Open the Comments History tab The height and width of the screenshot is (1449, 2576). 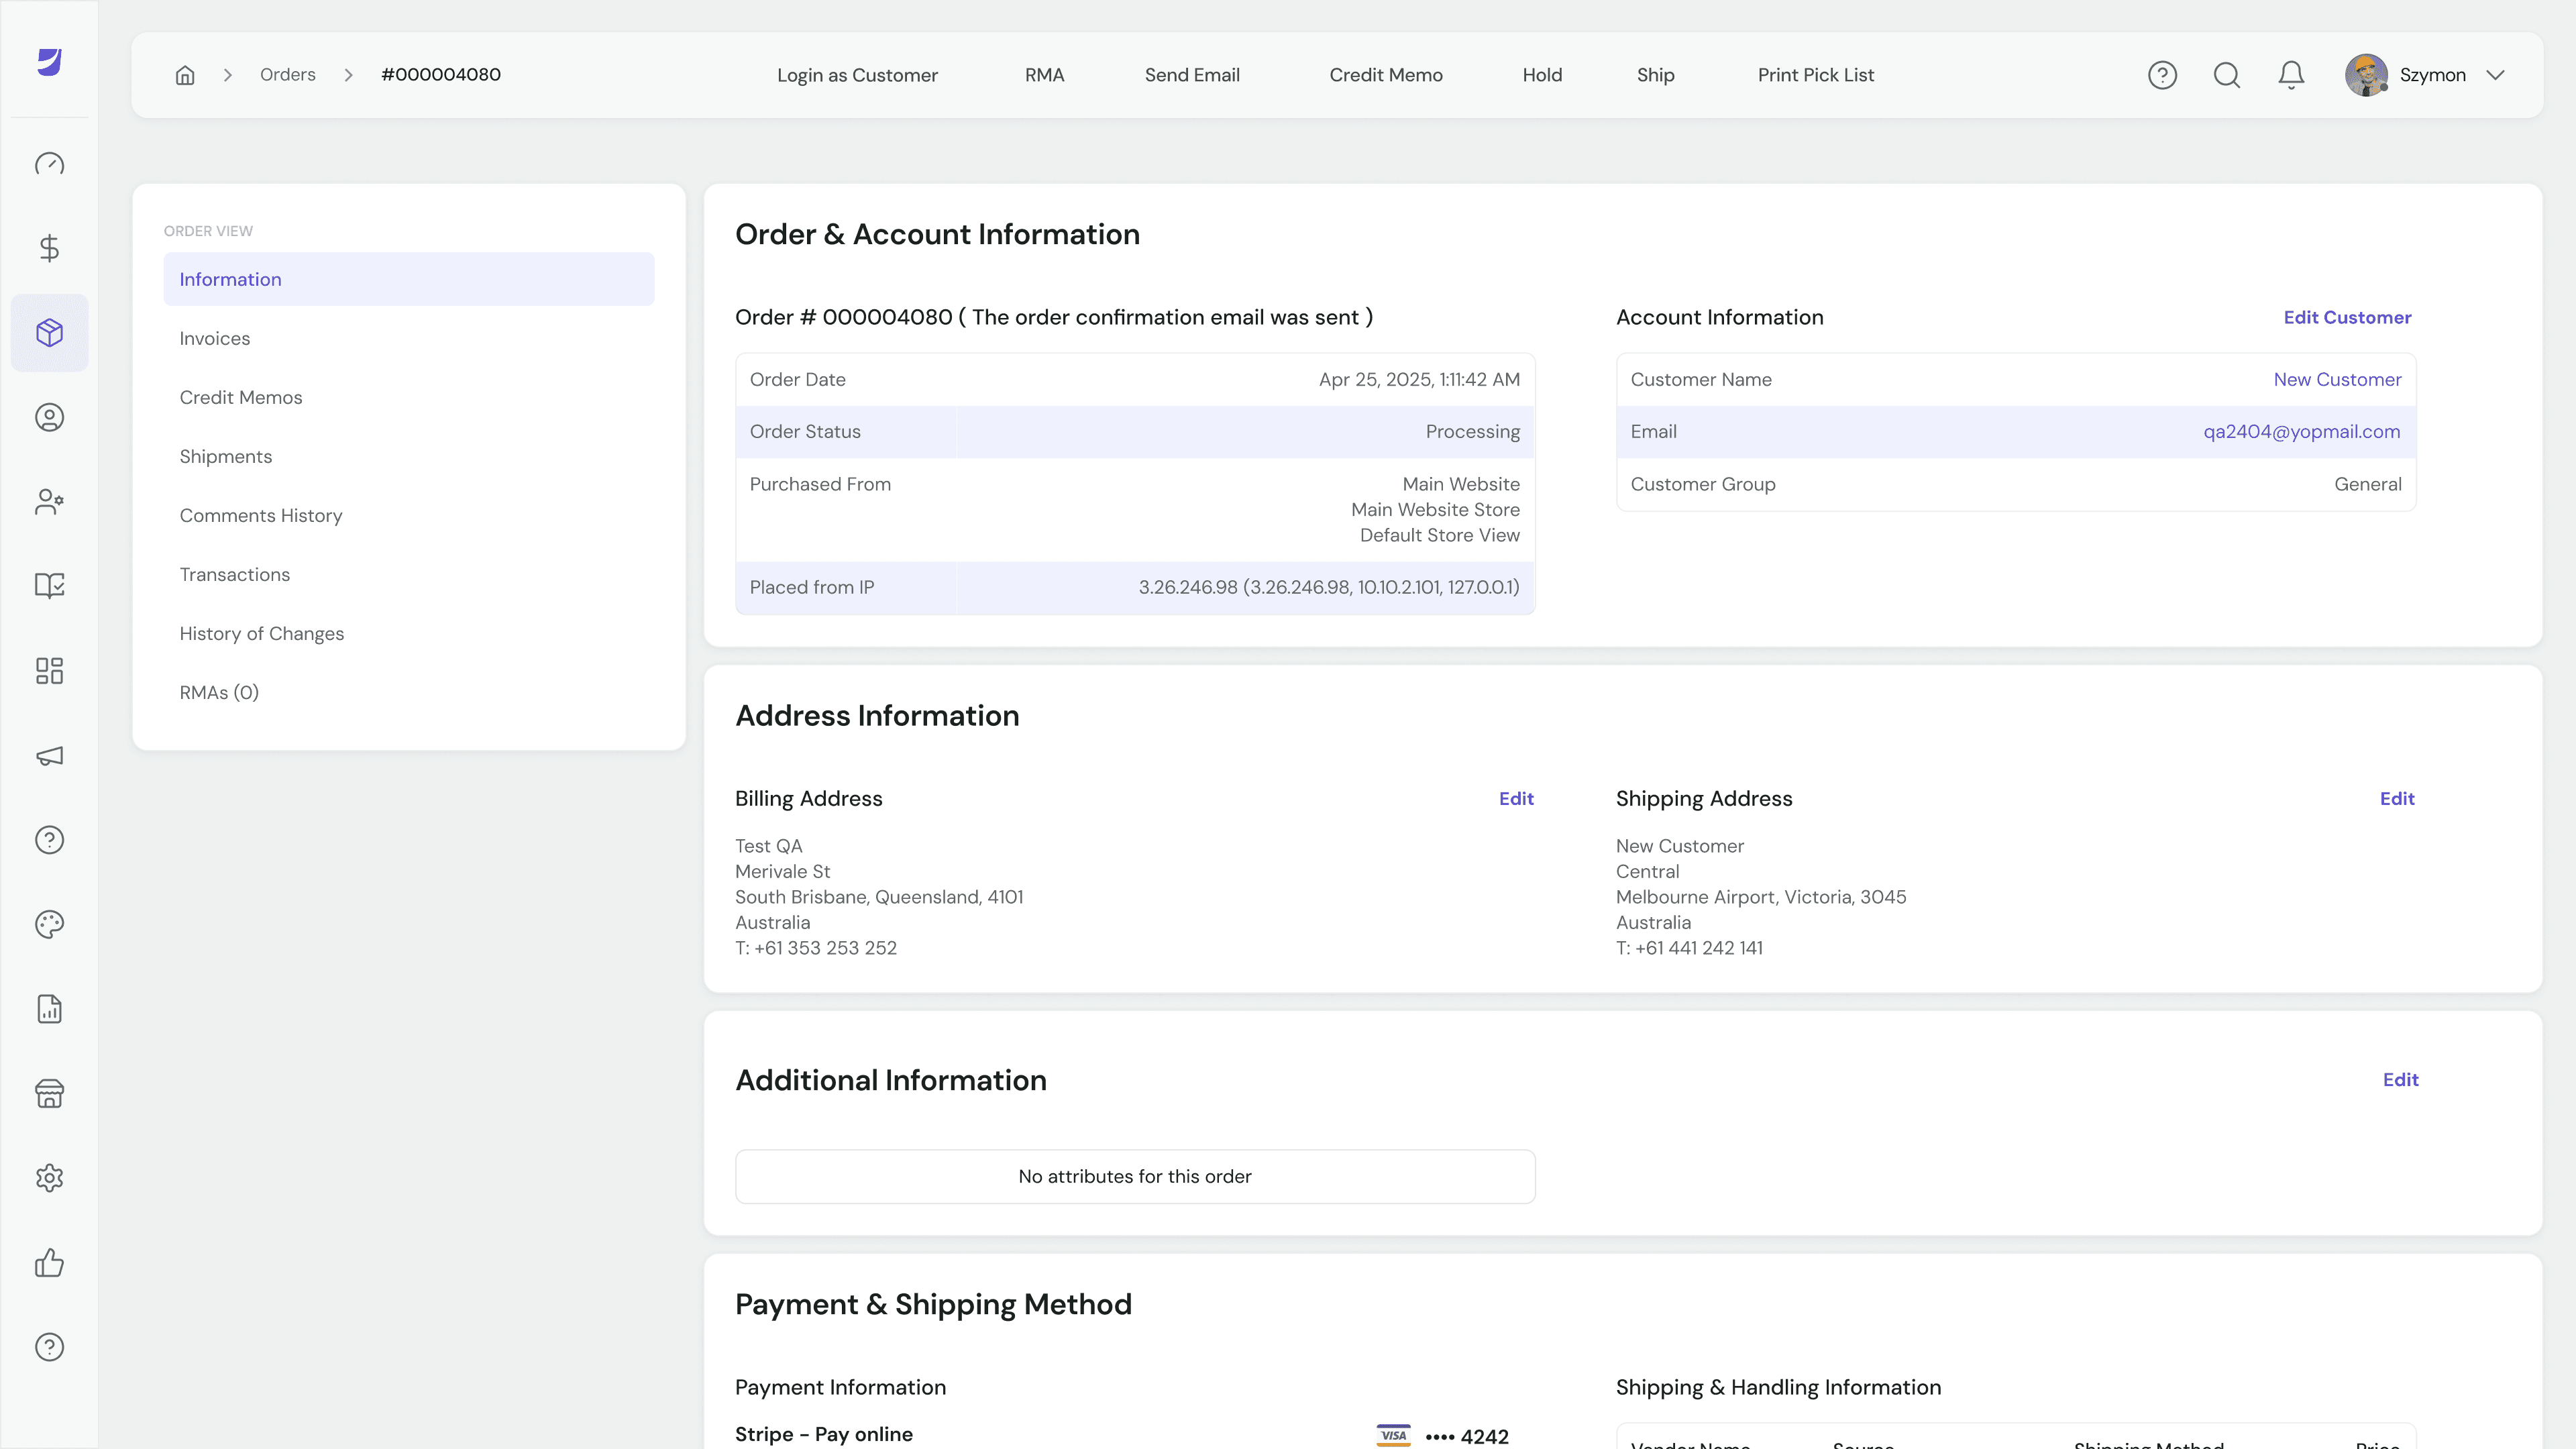coord(261,515)
